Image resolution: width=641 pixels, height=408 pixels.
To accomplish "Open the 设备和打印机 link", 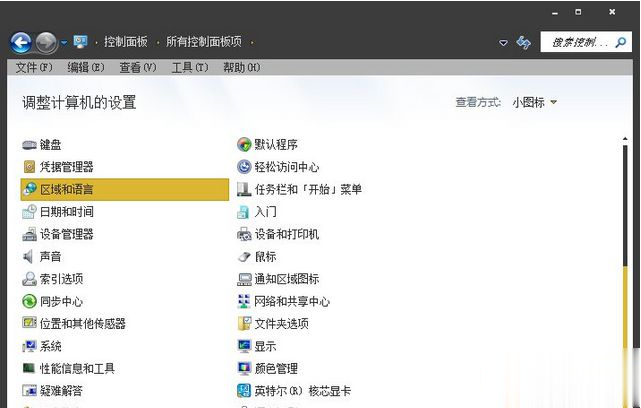I will 287,234.
